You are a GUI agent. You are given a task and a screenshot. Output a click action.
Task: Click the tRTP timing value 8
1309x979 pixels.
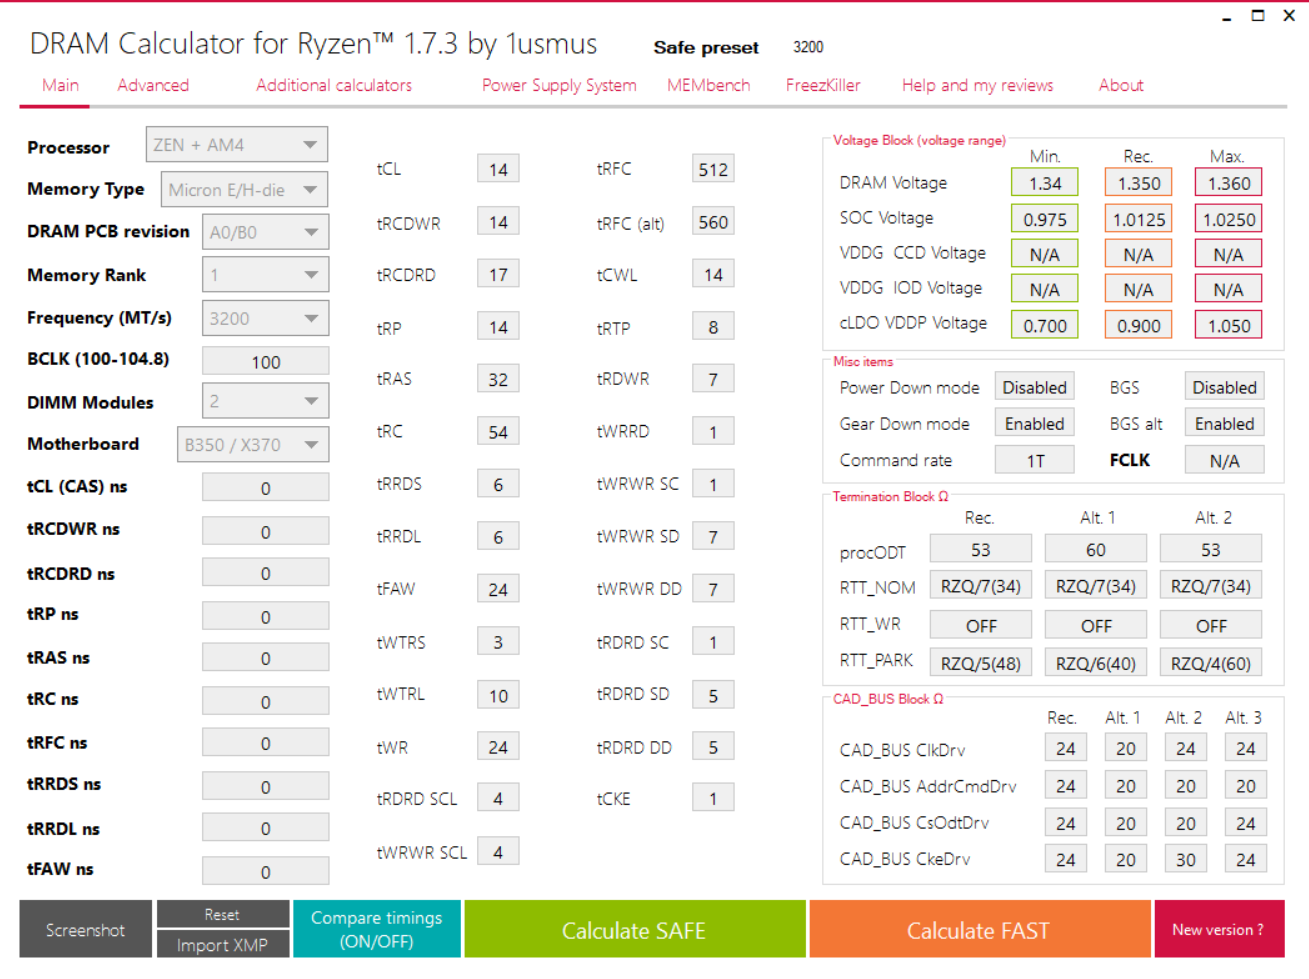[713, 327]
